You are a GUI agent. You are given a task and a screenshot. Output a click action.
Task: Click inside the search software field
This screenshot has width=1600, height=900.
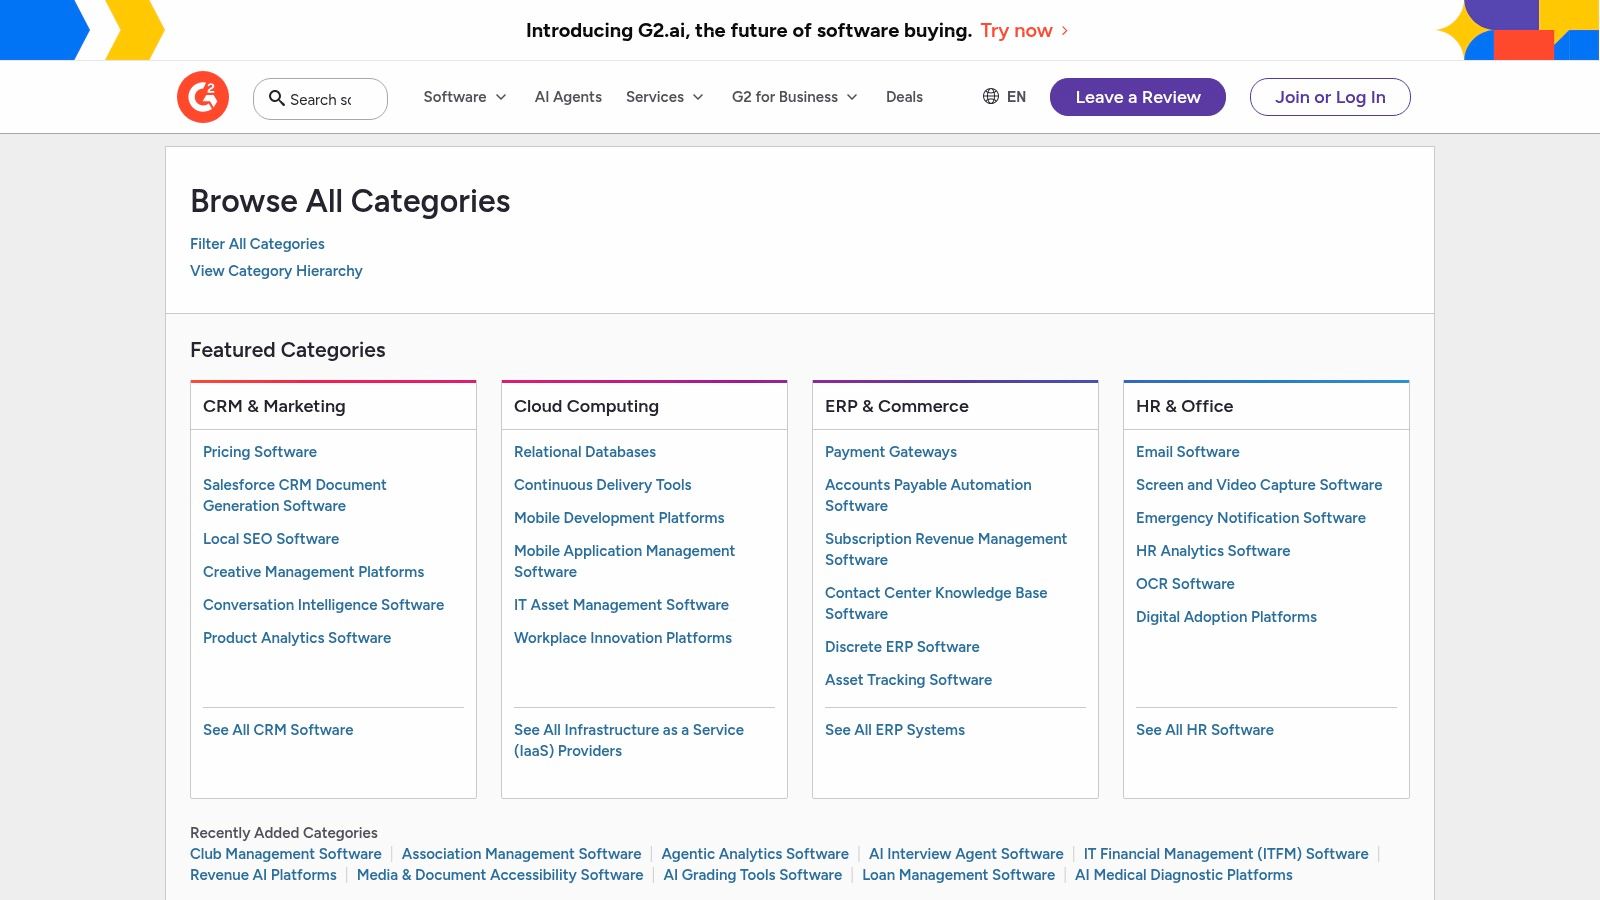[330, 99]
